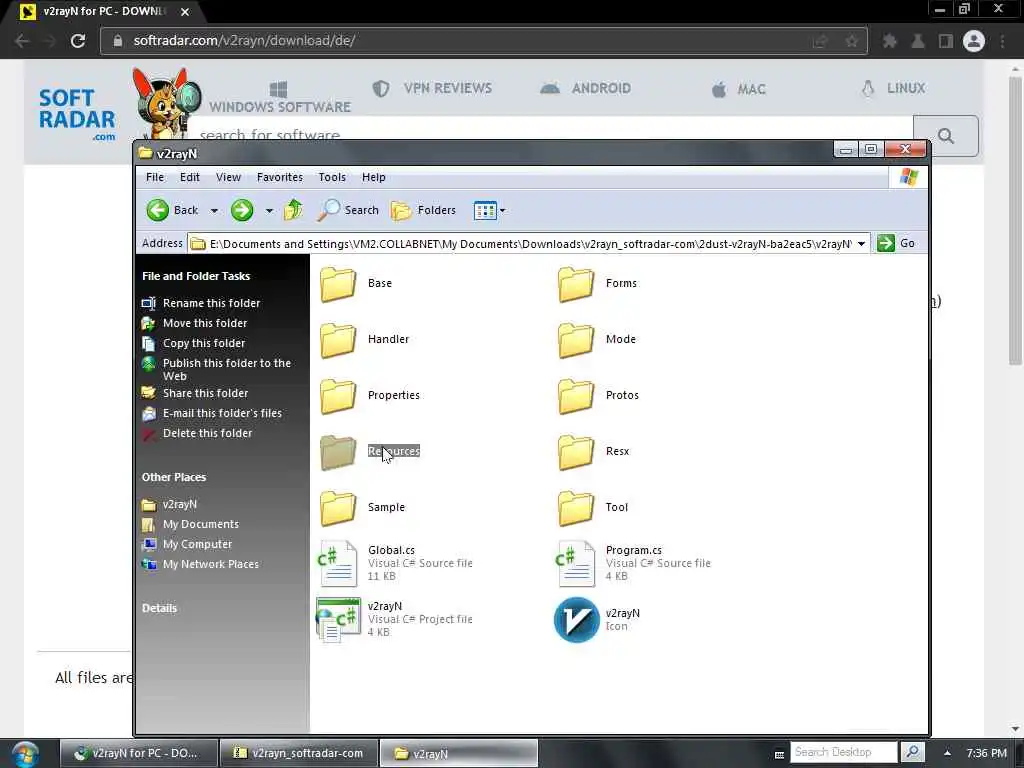Expand the Address bar dropdown
This screenshot has height=768, width=1024.
click(861, 244)
